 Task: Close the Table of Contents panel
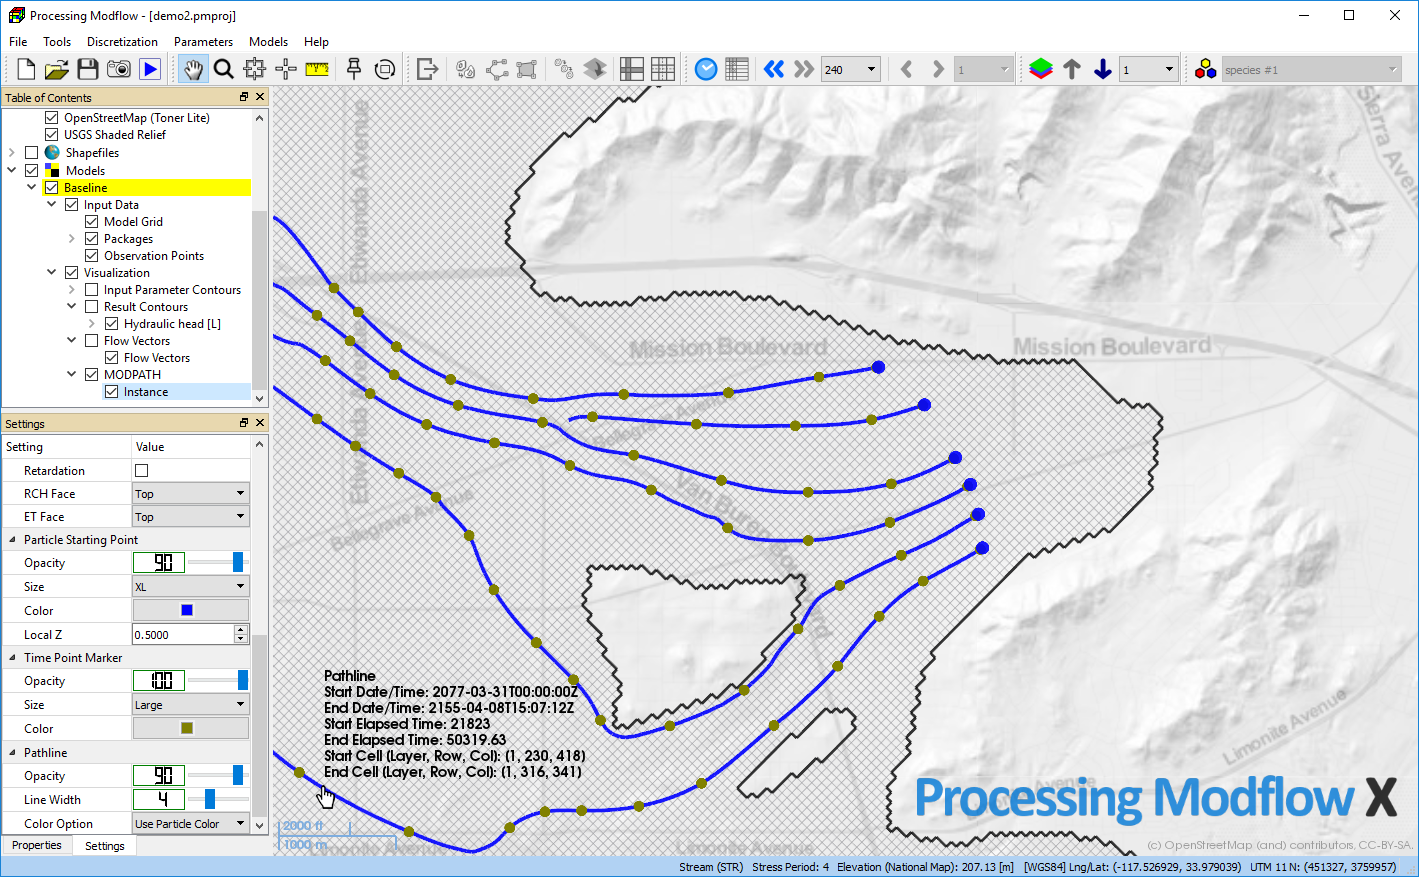click(x=260, y=97)
